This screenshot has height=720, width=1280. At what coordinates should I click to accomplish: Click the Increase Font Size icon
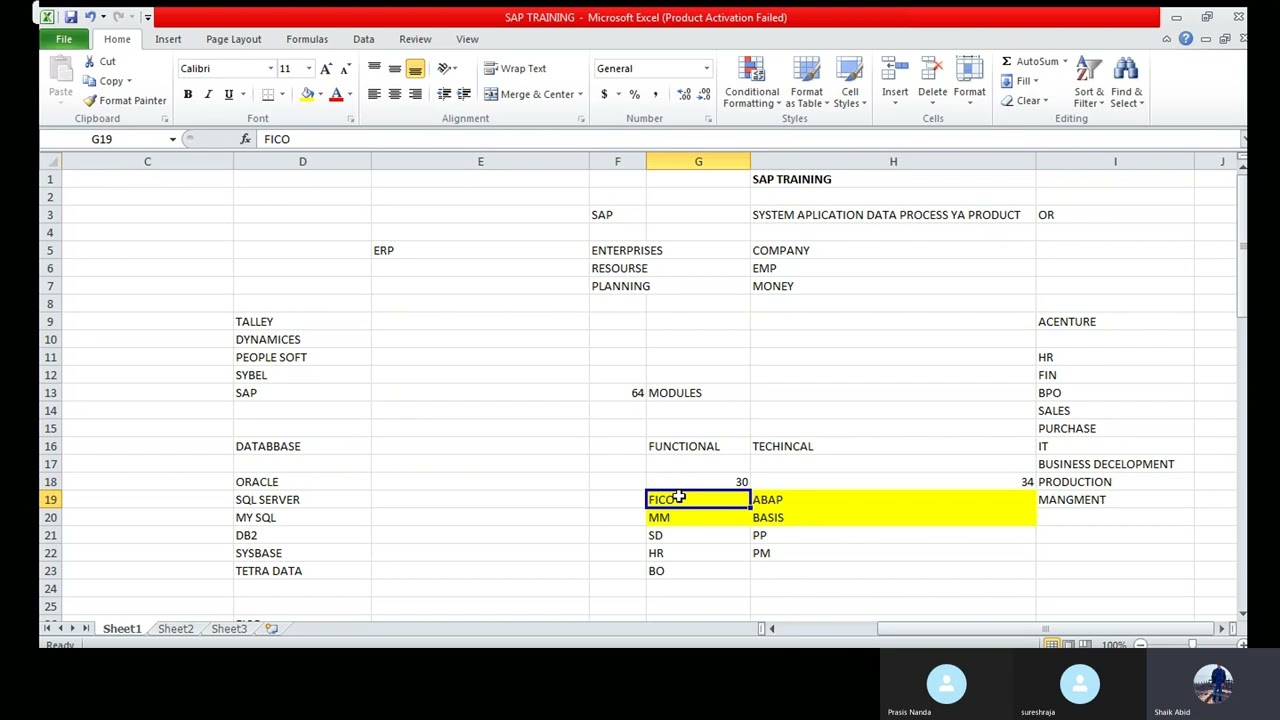[x=326, y=68]
